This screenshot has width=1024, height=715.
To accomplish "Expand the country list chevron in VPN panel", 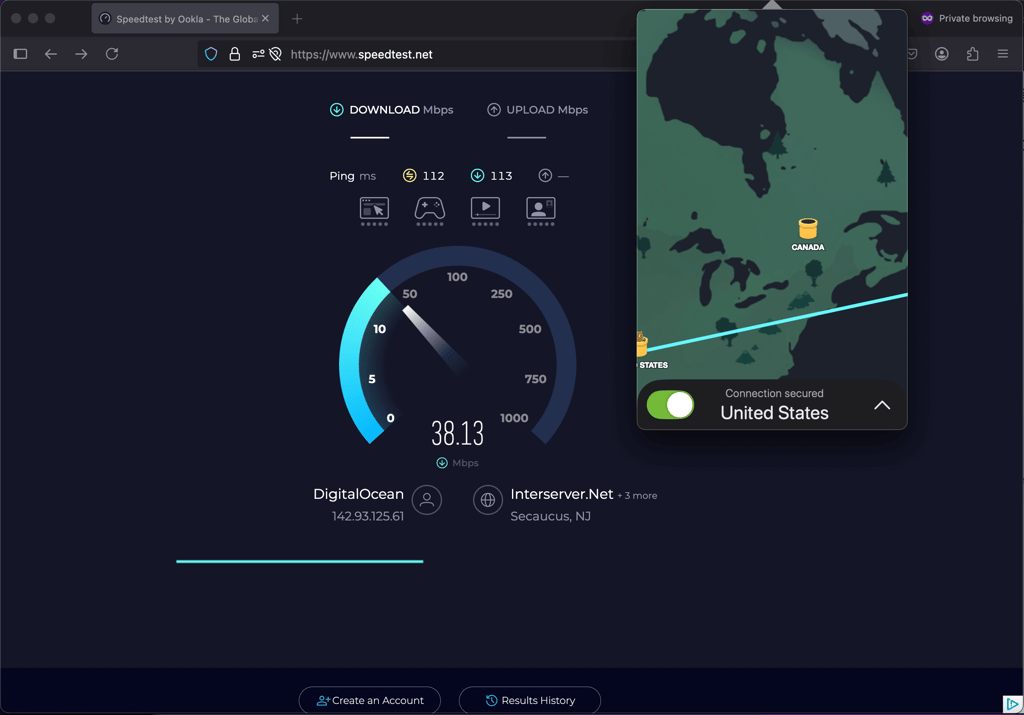I will point(882,405).
